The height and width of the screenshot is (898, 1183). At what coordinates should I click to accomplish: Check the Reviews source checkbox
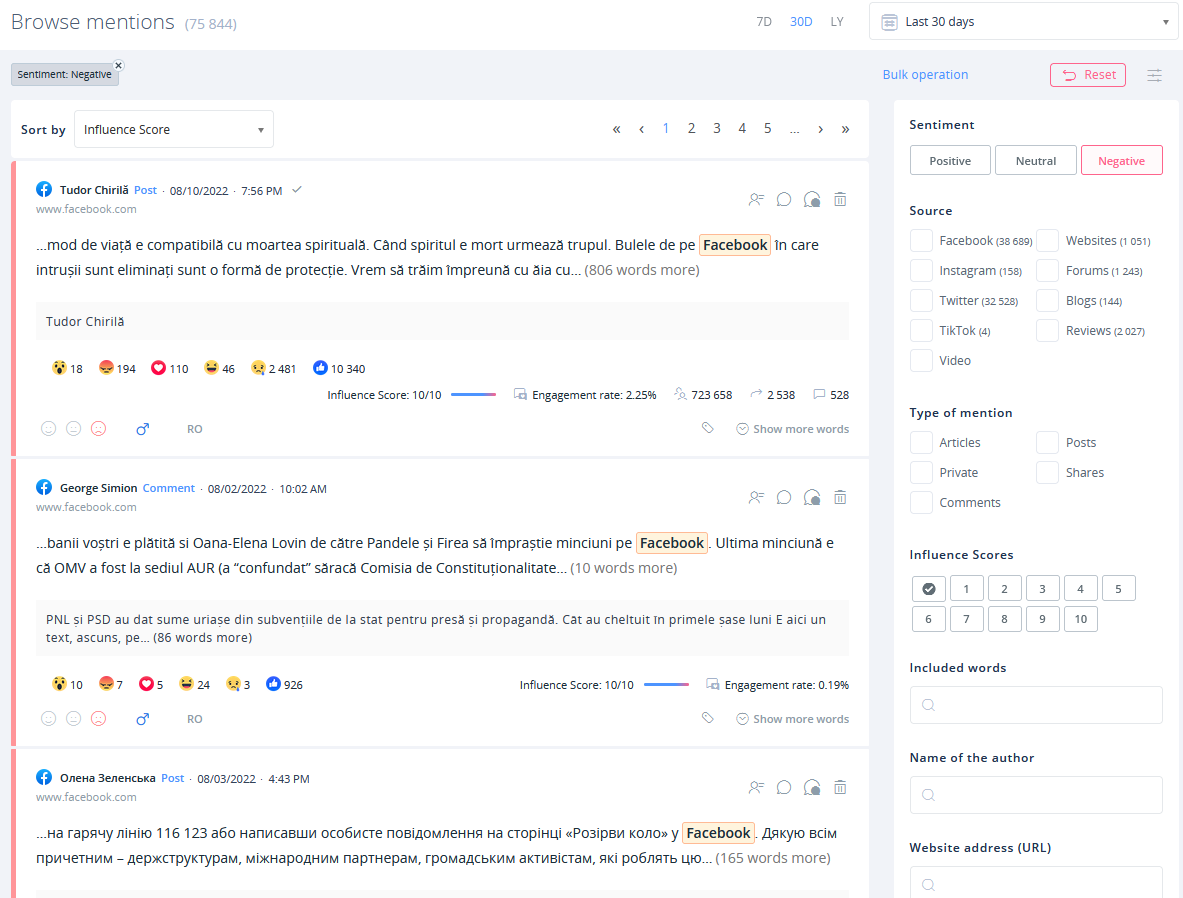(1047, 330)
